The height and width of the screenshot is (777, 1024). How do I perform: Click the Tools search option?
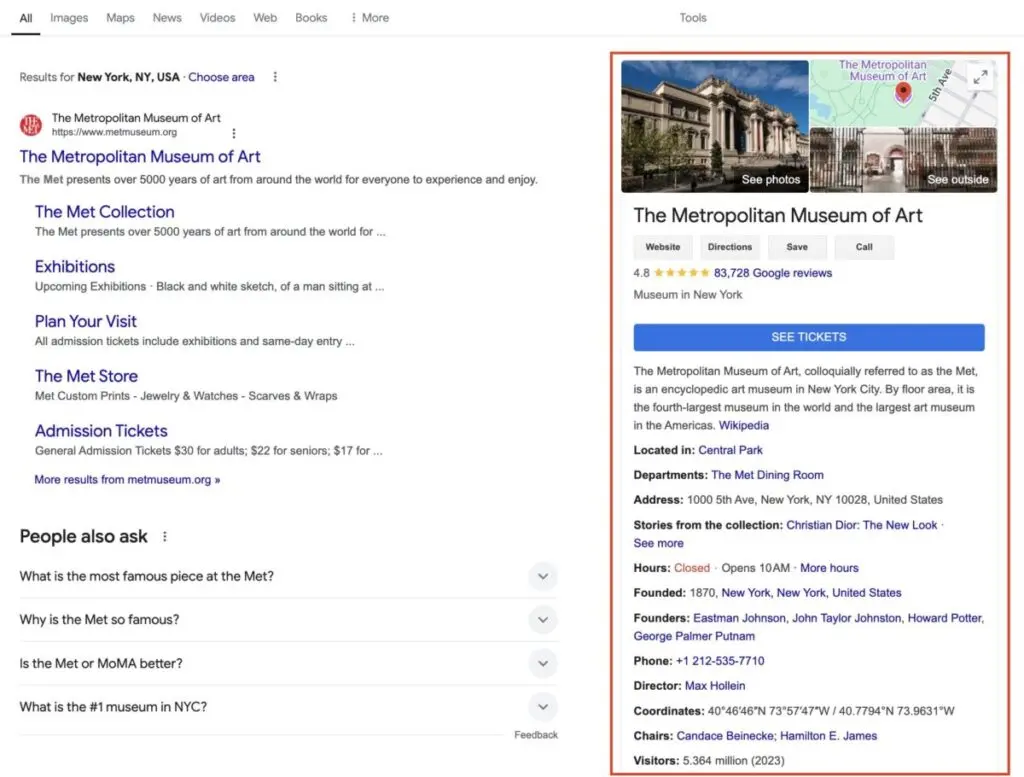tap(693, 18)
